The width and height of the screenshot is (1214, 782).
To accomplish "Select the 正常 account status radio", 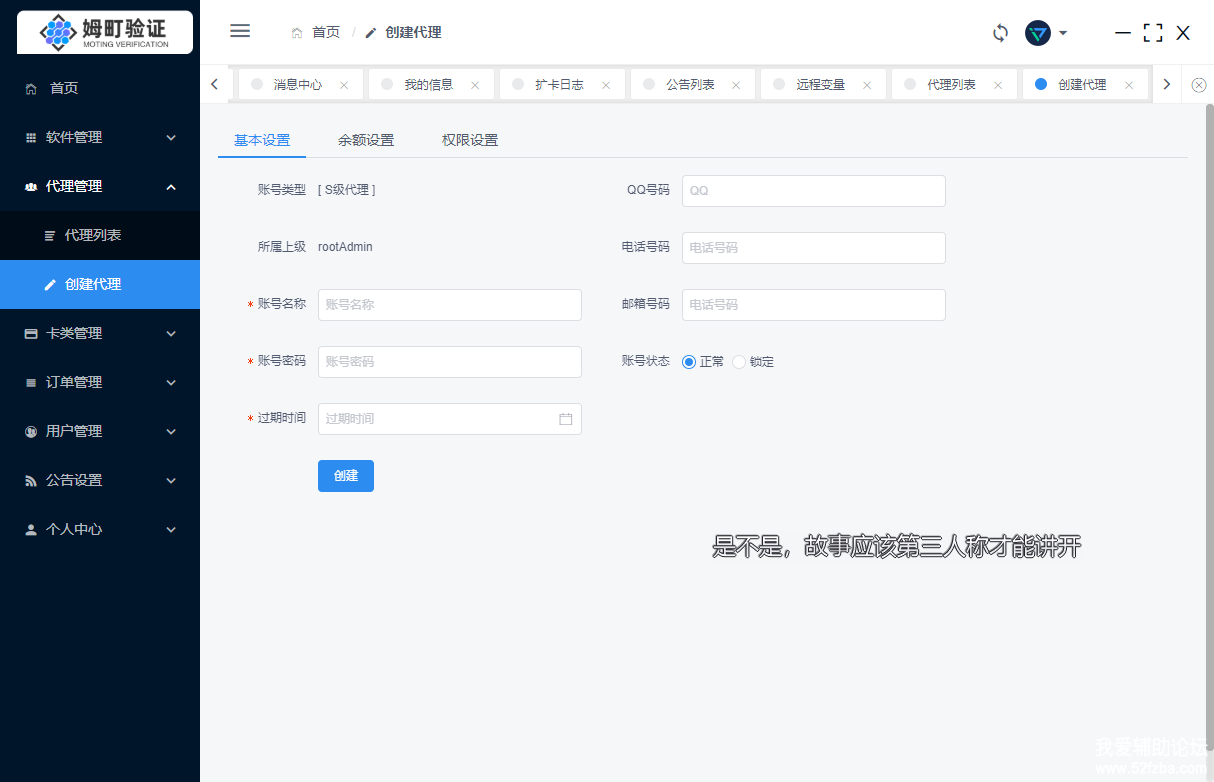I will [689, 362].
